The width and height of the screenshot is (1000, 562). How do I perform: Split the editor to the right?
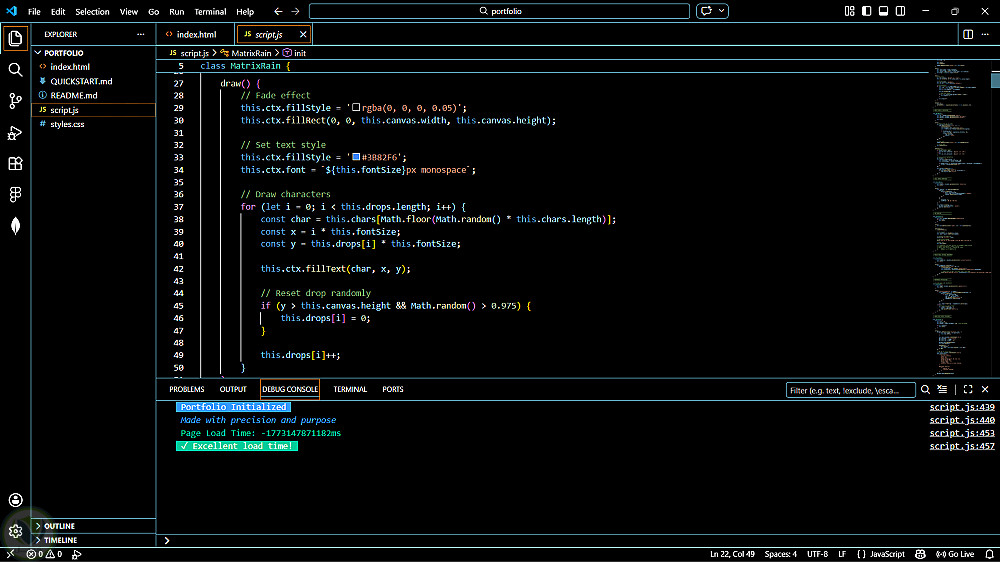(x=968, y=34)
